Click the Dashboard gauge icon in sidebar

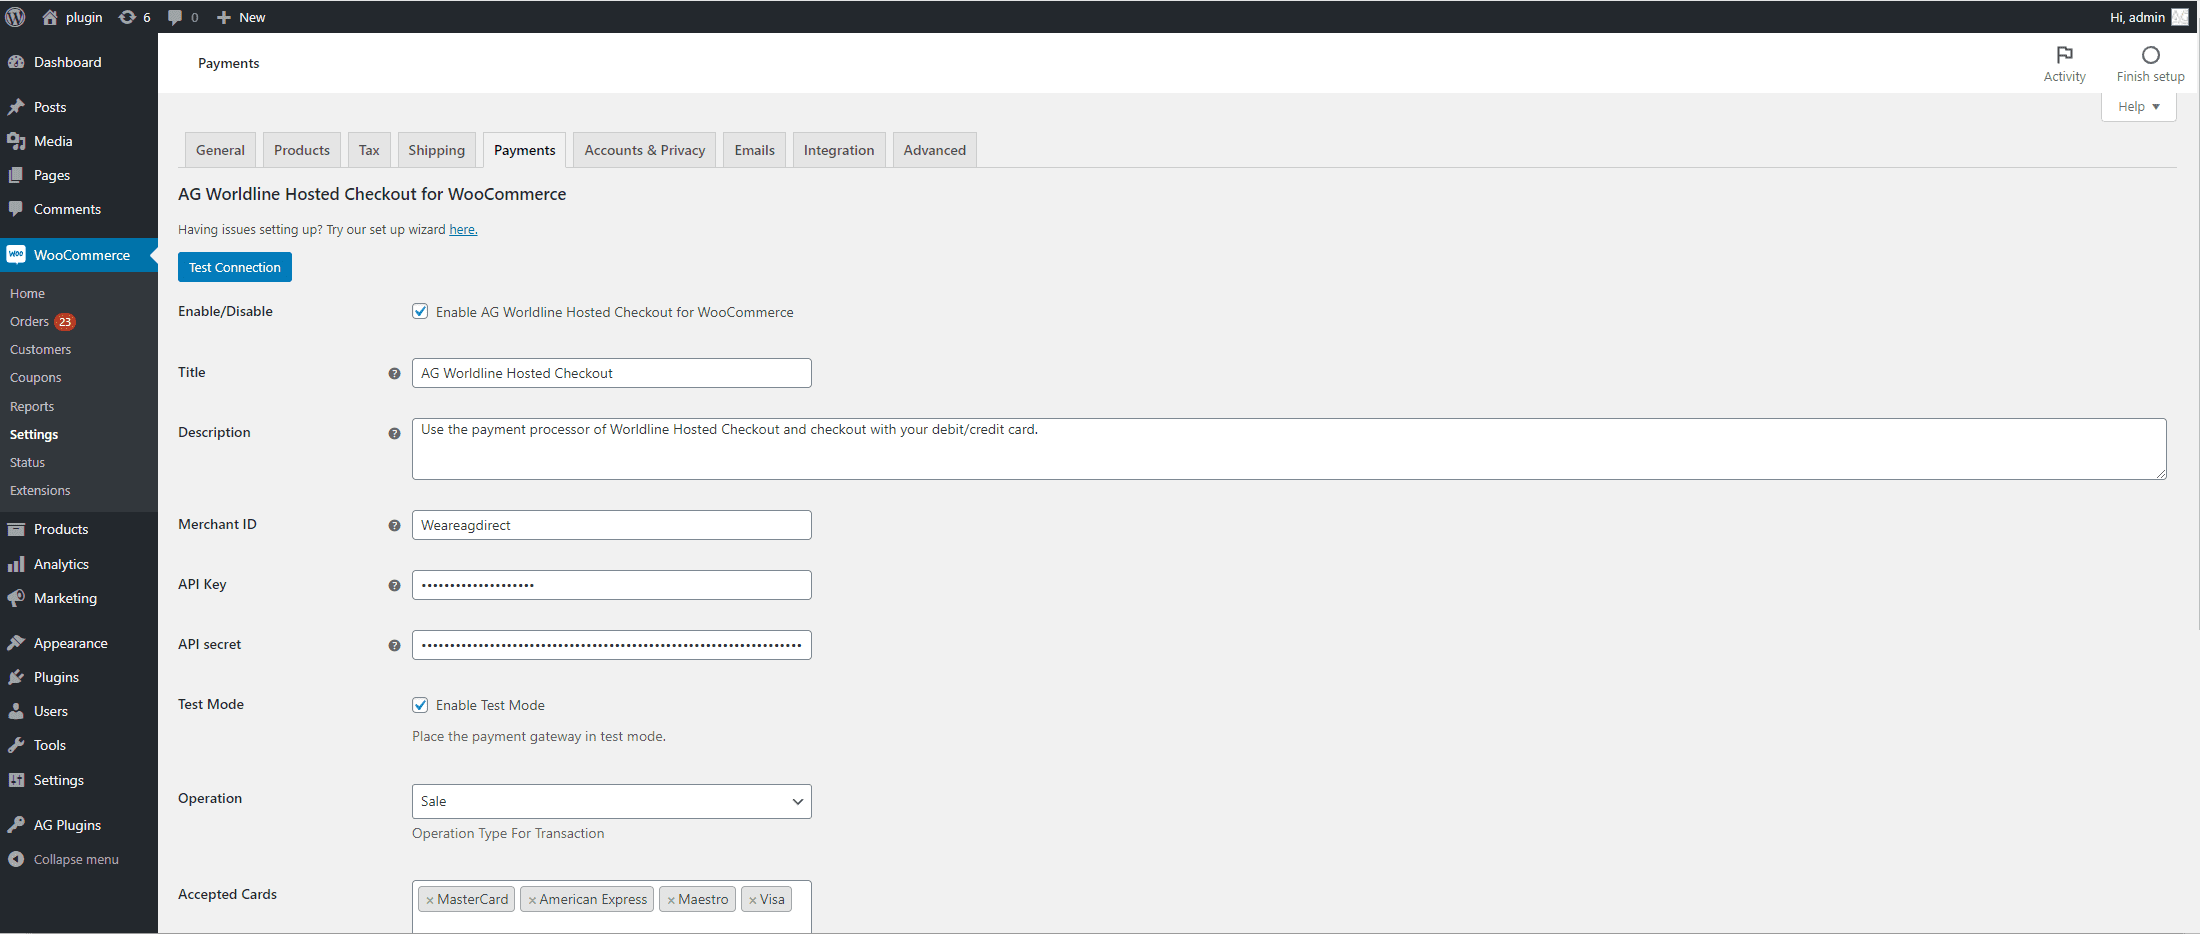click(16, 62)
